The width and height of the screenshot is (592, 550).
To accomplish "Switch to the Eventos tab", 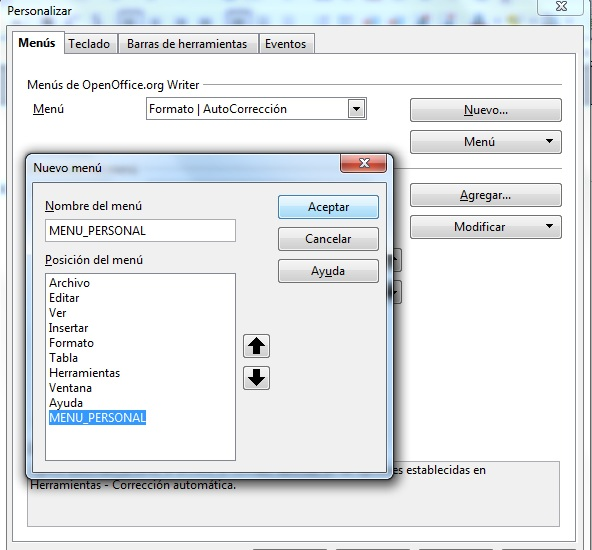I will [286, 44].
